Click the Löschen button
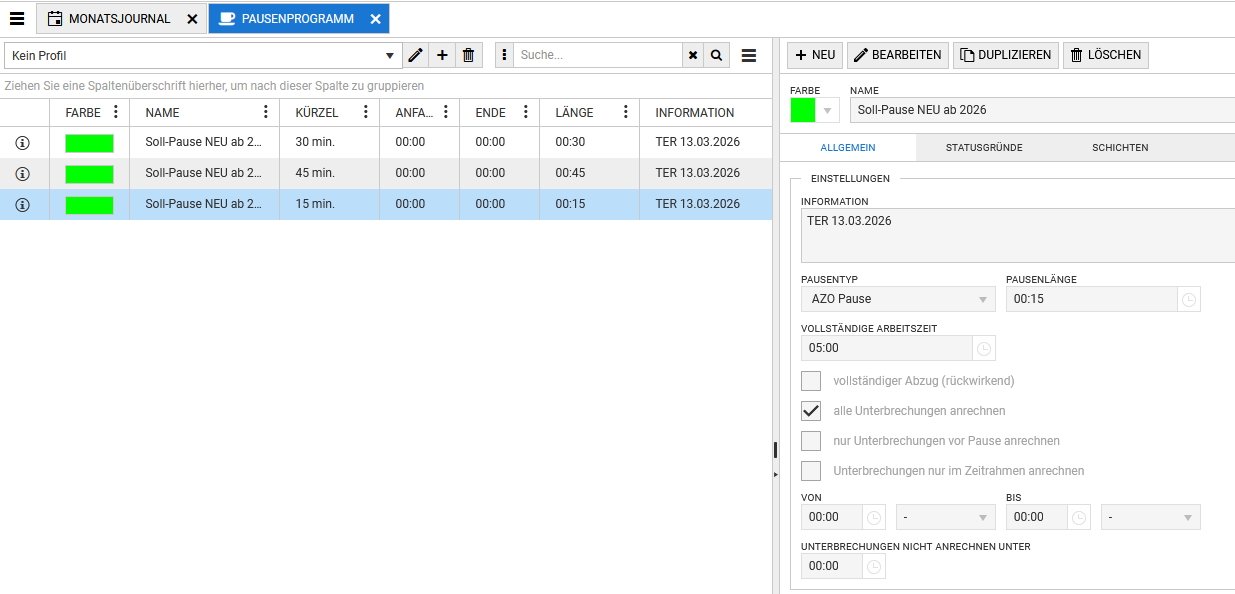Image resolution: width=1235 pixels, height=594 pixels. click(1105, 55)
